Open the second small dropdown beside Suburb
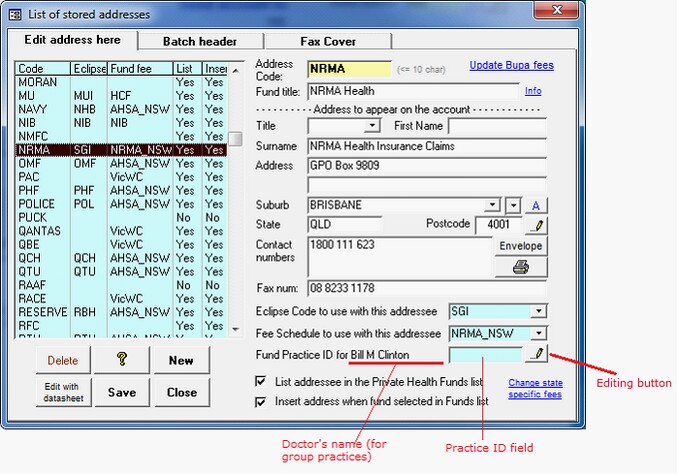This screenshot has width=678, height=474. pyautogui.click(x=513, y=205)
